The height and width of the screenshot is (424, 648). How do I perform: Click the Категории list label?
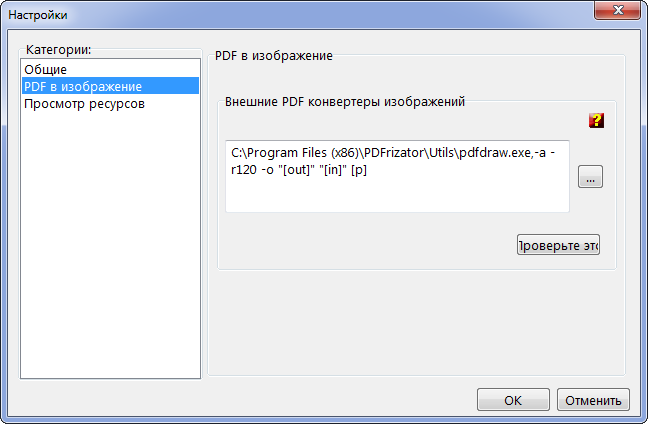[x=58, y=49]
